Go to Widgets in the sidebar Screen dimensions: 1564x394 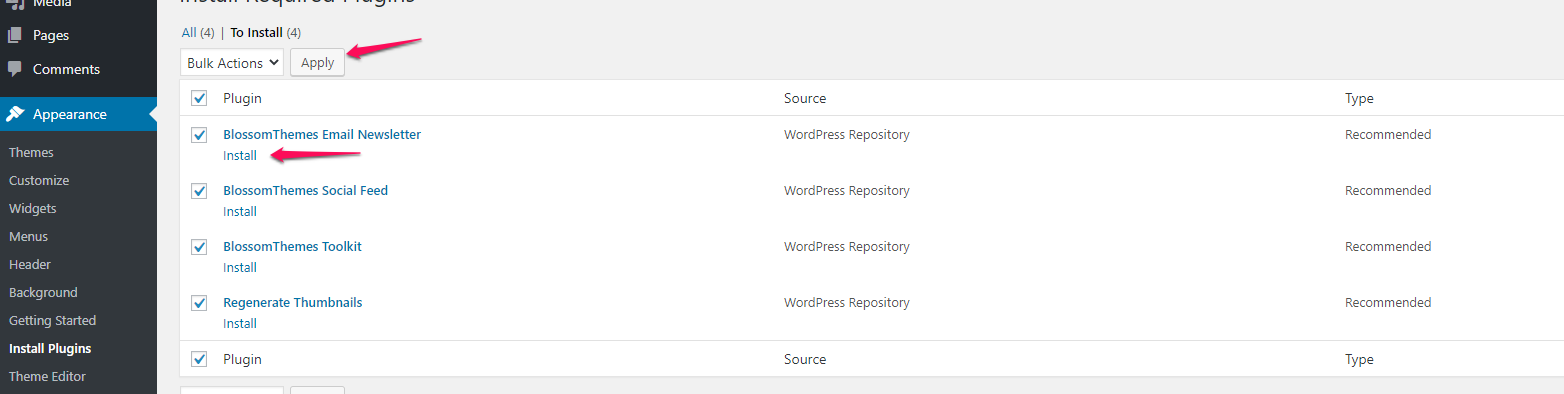pyautogui.click(x=33, y=209)
